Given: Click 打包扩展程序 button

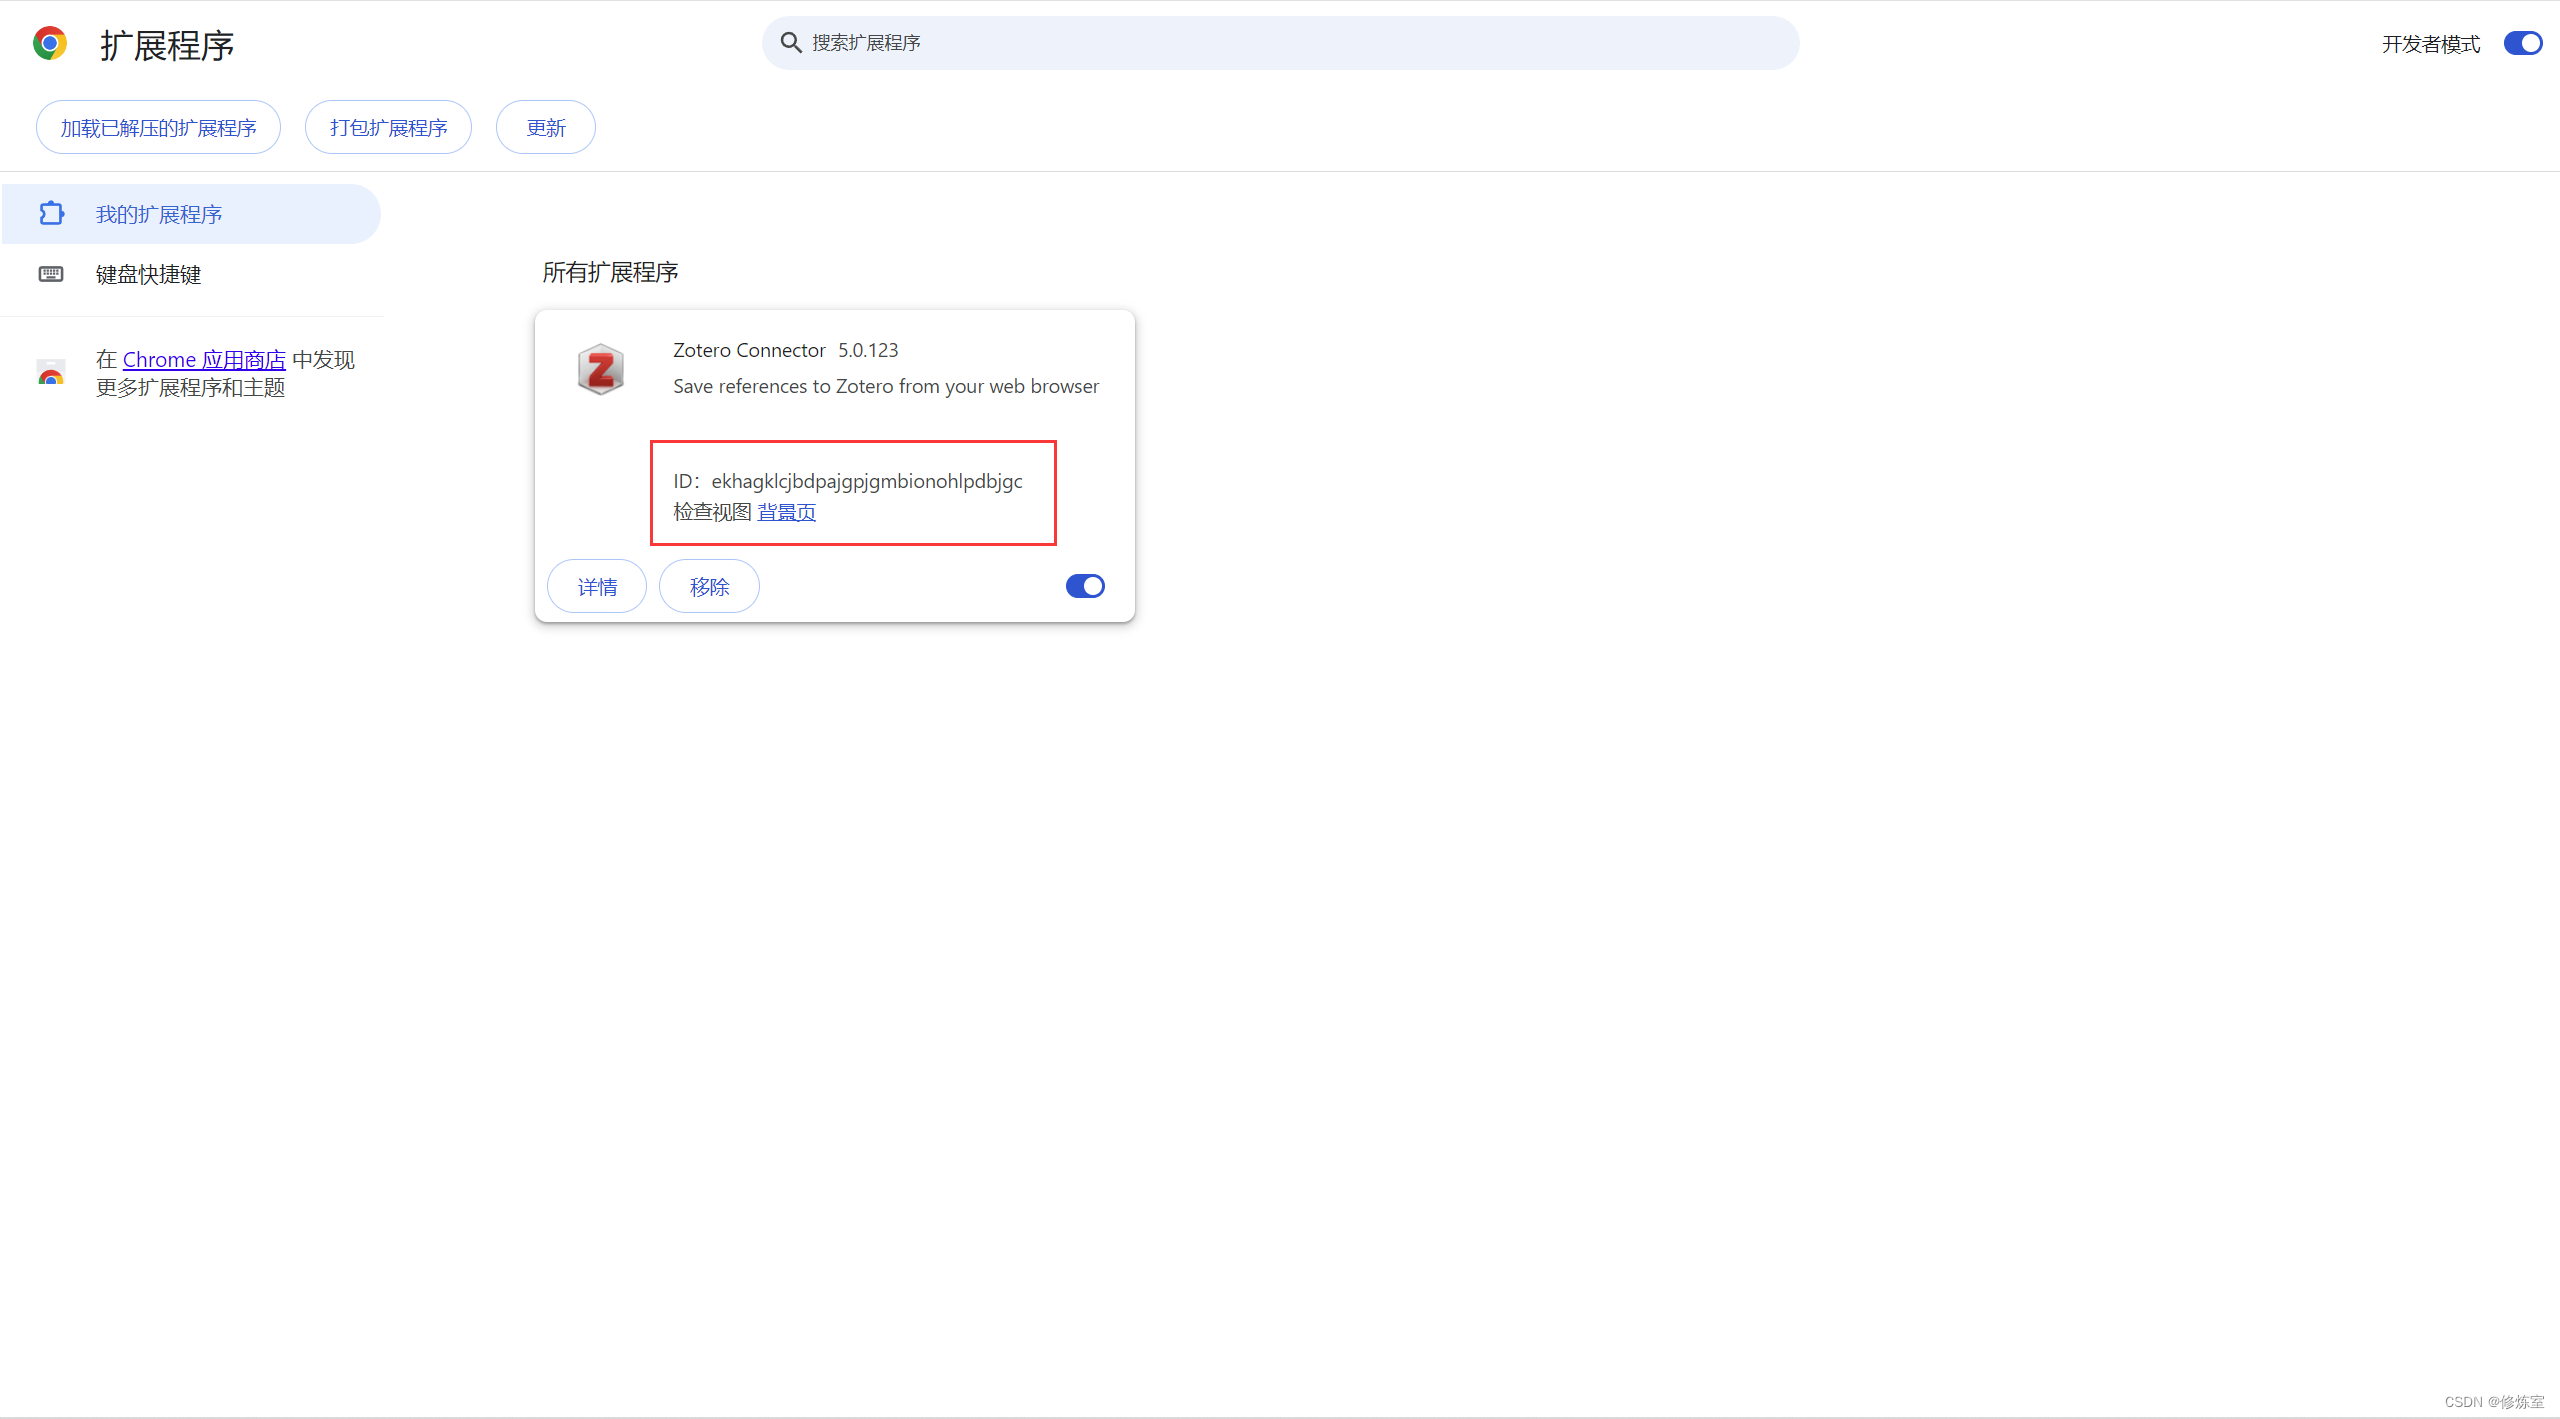Looking at the screenshot, I should pyautogui.click(x=388, y=127).
